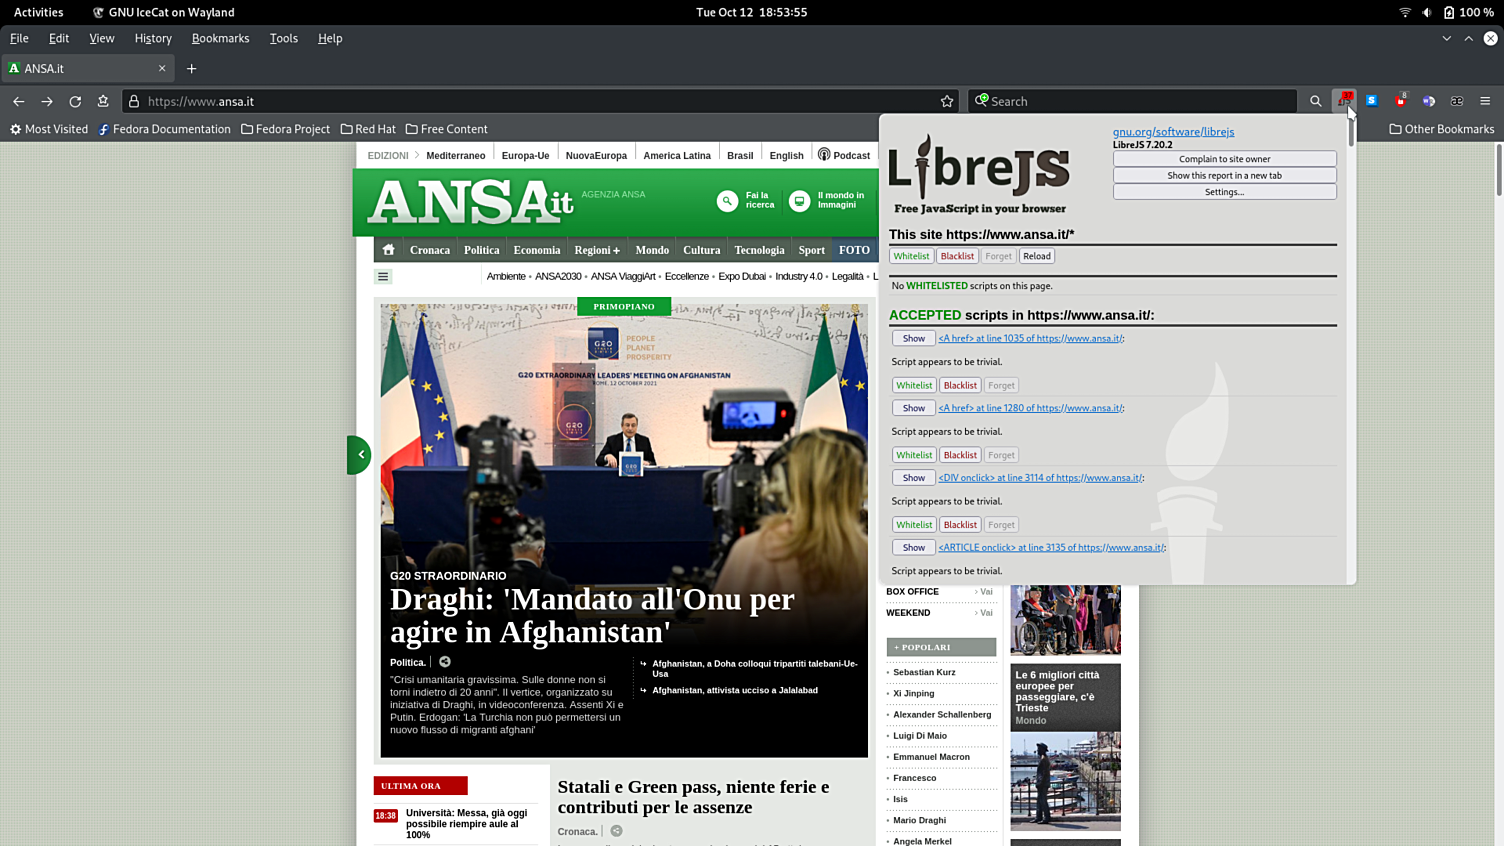
Task: Click the blue S extension icon
Action: (1372, 101)
